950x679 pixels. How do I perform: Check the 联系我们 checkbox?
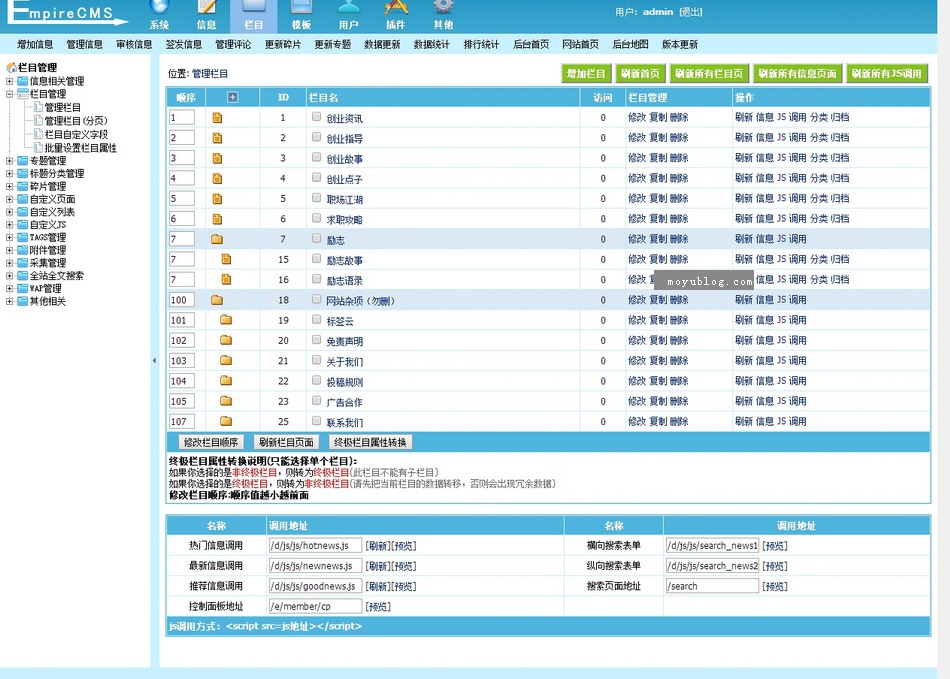point(316,420)
